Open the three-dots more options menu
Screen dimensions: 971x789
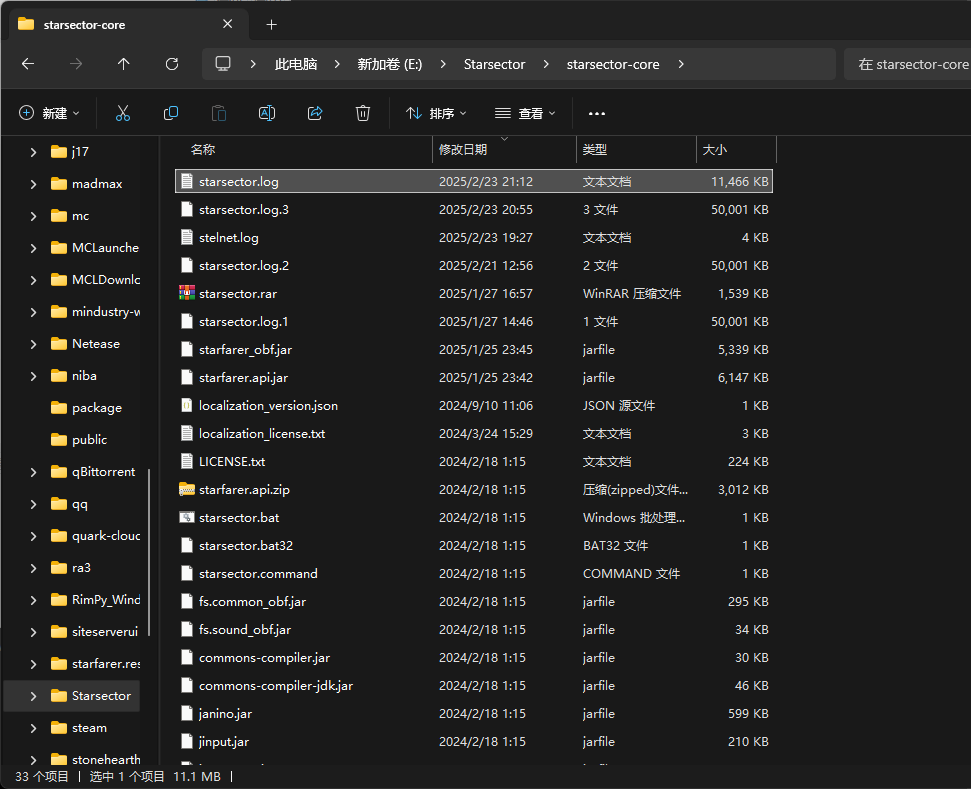coord(597,113)
